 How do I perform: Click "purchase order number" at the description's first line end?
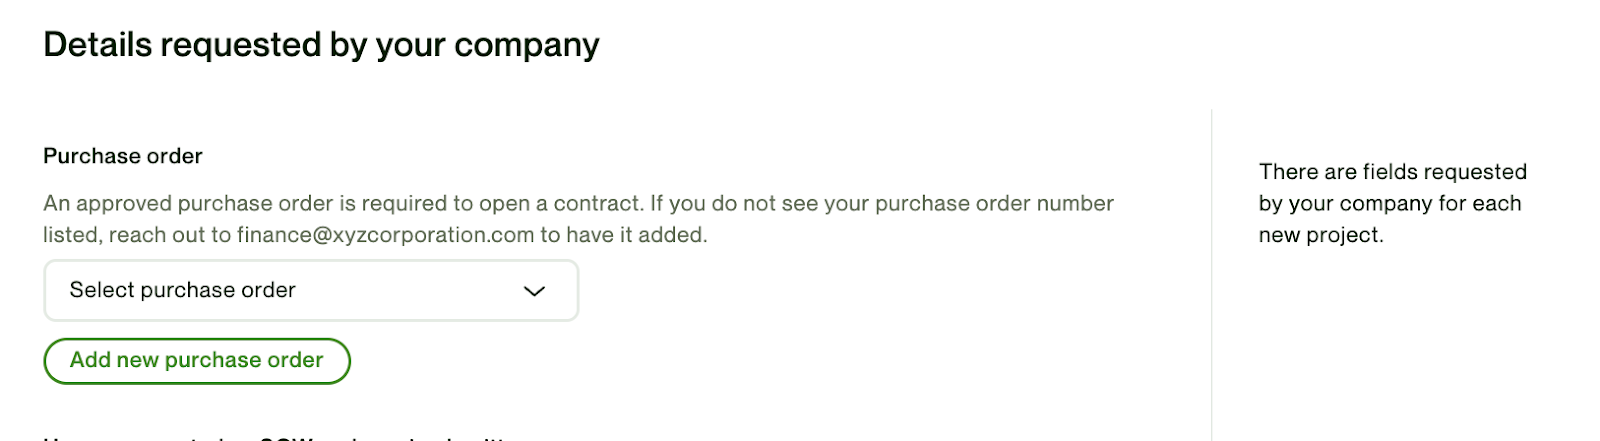click(994, 204)
